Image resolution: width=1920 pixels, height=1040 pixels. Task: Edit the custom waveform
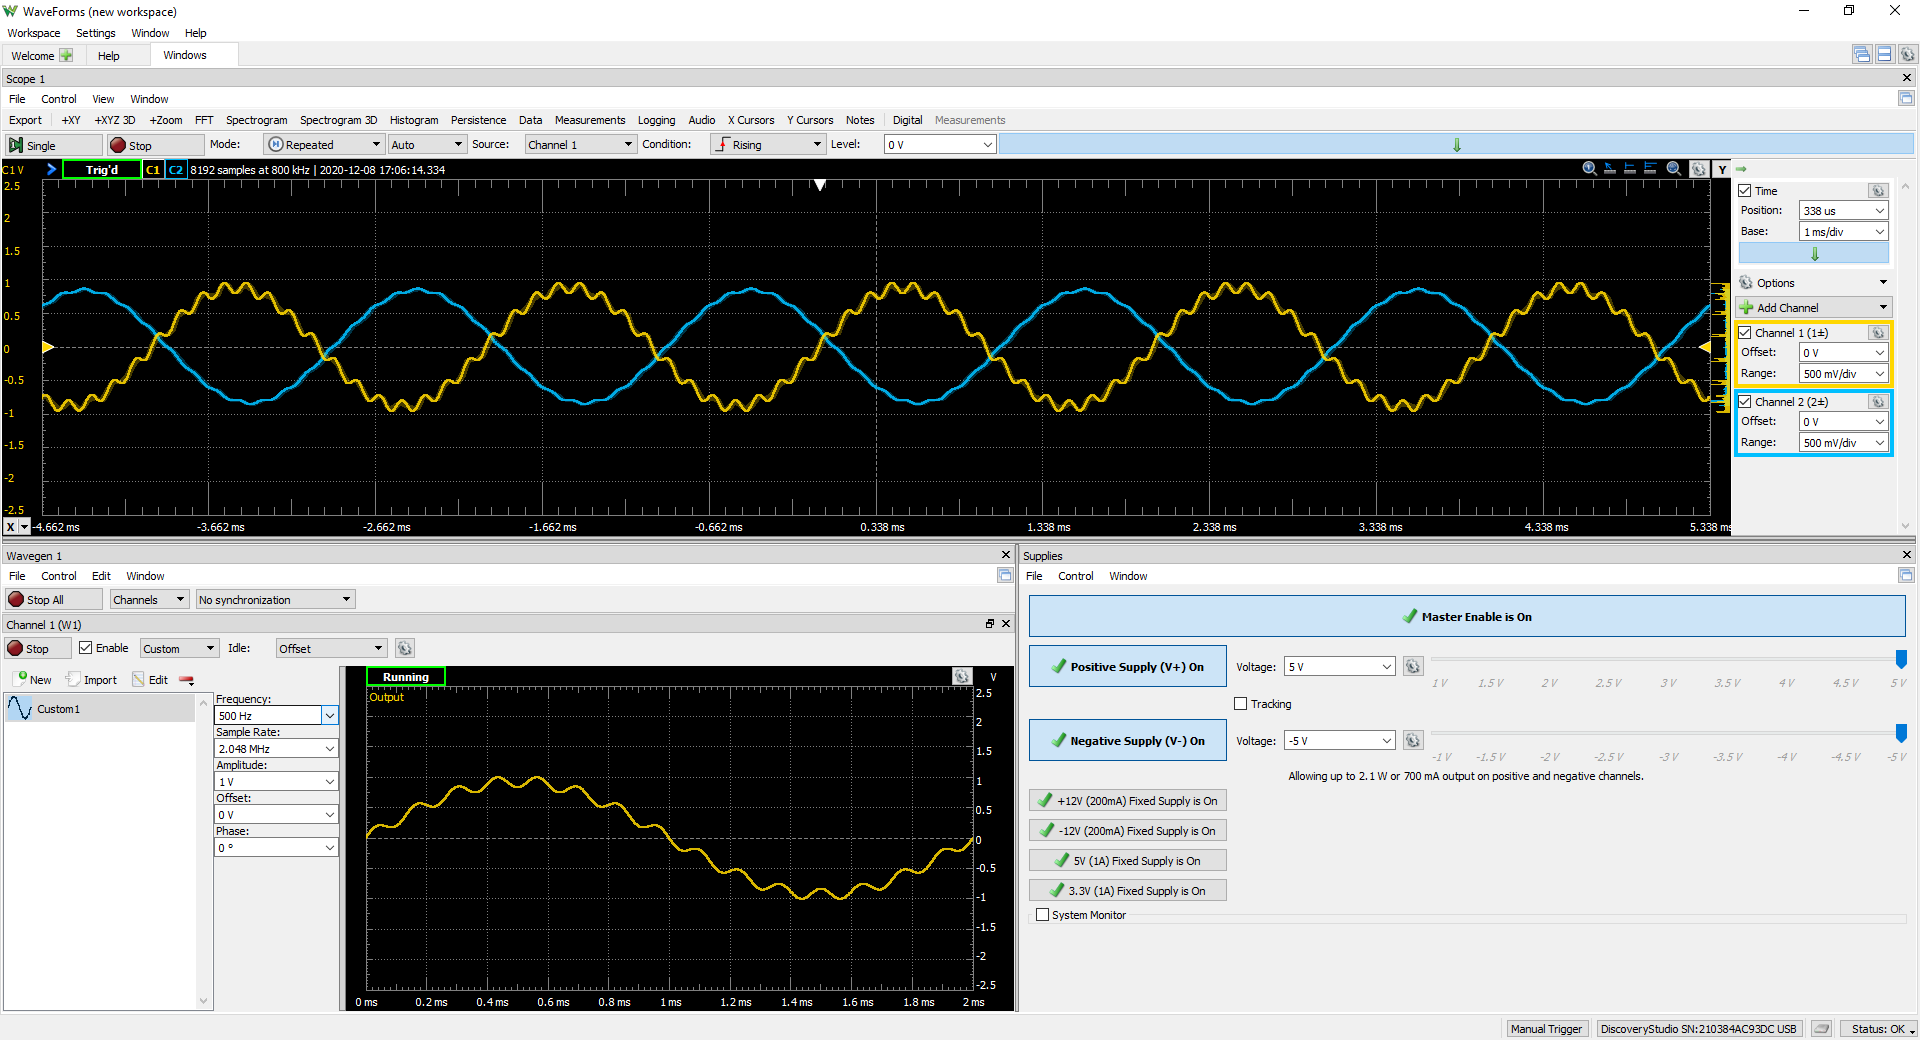pyautogui.click(x=150, y=680)
